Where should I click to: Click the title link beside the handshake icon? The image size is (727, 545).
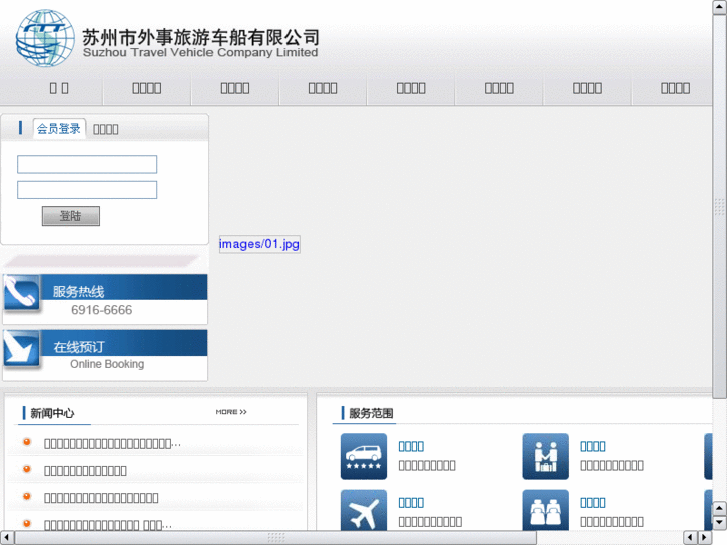593,446
